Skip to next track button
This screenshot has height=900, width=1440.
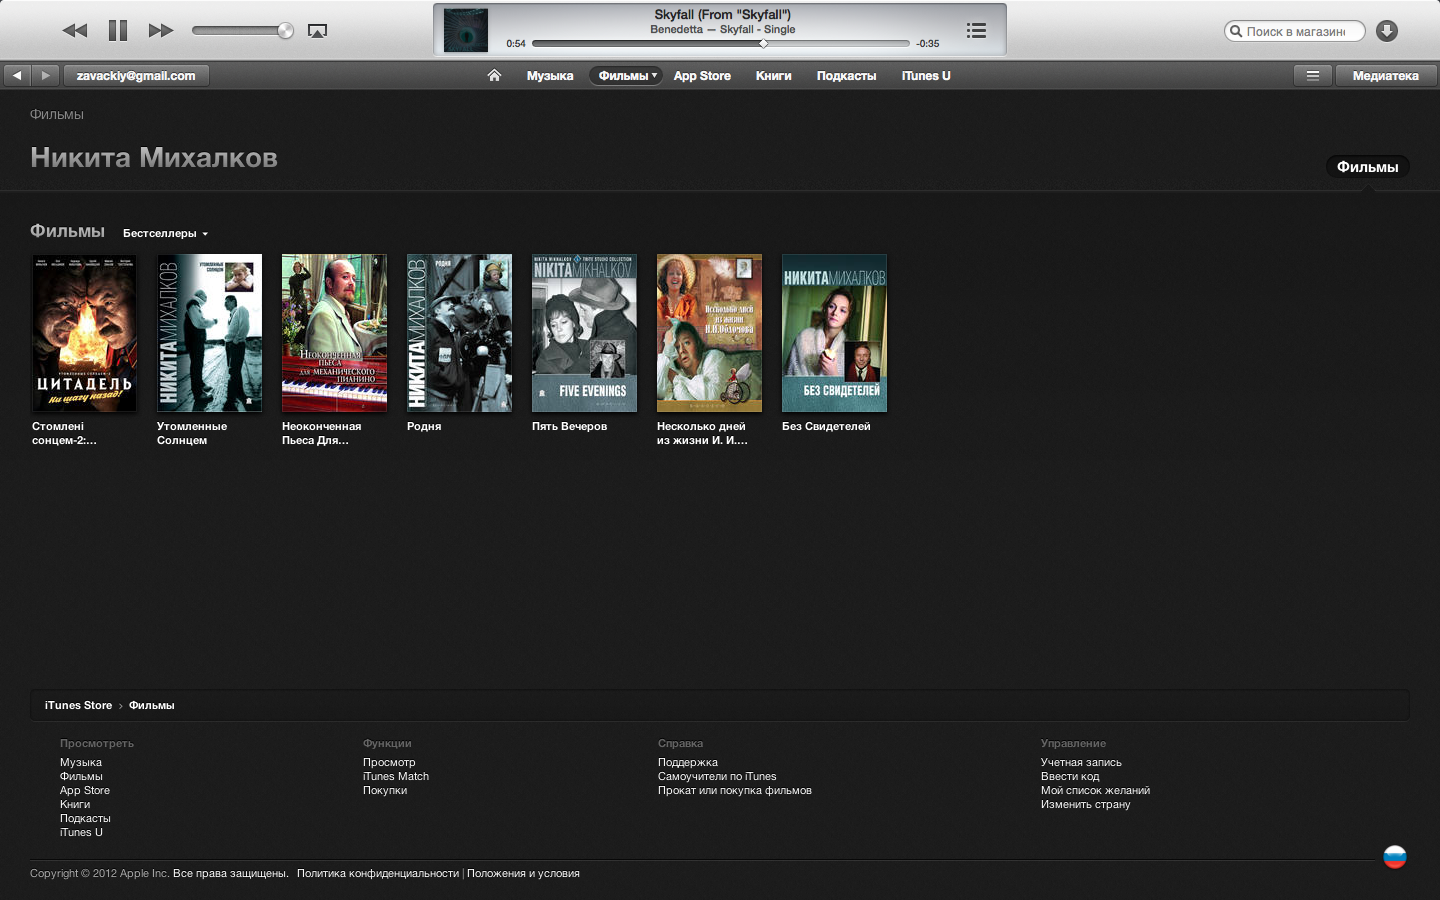pyautogui.click(x=160, y=31)
